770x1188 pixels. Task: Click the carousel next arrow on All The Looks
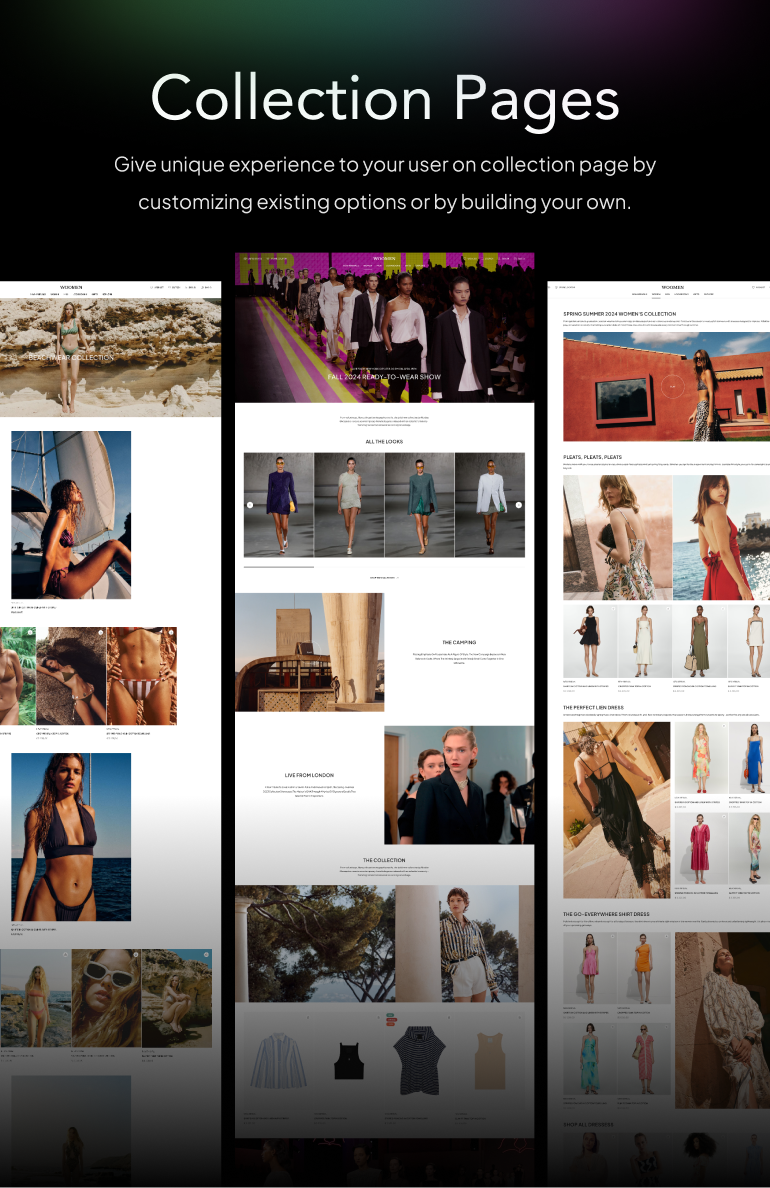tap(518, 505)
